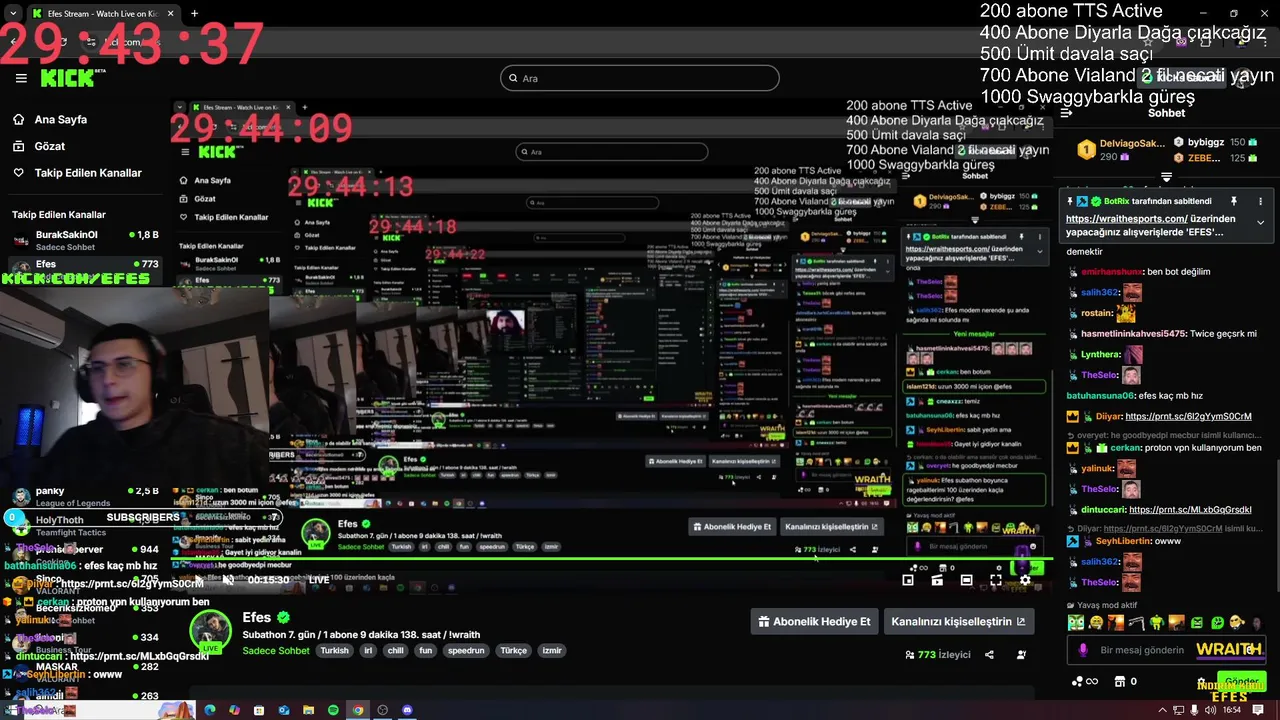Select the Turkish tag

click(334, 651)
